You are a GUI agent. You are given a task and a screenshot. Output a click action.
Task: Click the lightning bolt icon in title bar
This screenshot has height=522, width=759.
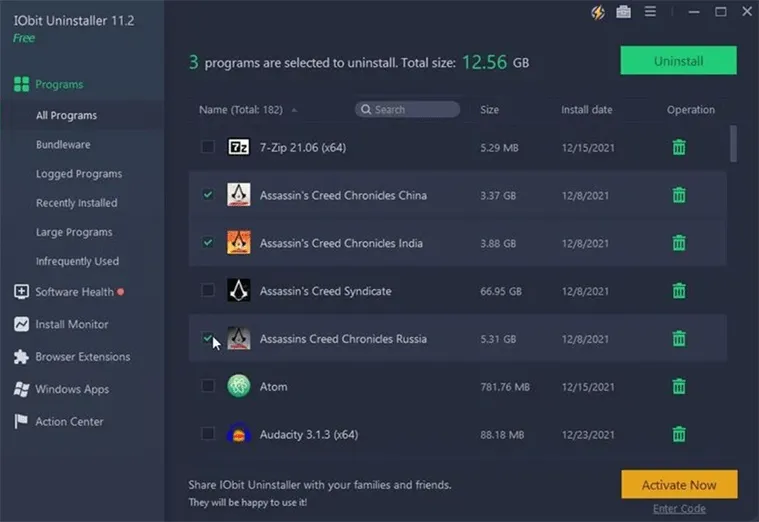pos(598,12)
